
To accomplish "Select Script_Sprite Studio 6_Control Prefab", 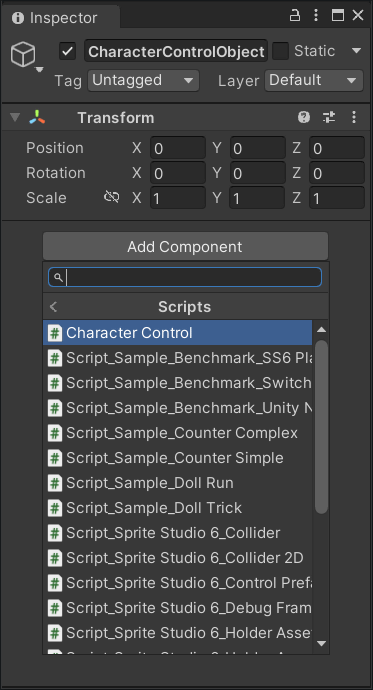I will (x=177, y=583).
